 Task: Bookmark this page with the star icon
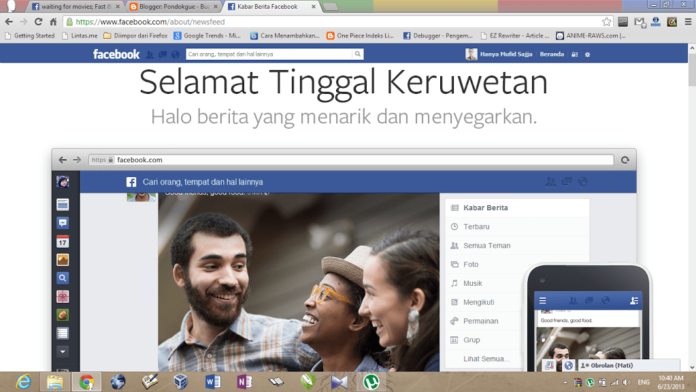tap(606, 22)
